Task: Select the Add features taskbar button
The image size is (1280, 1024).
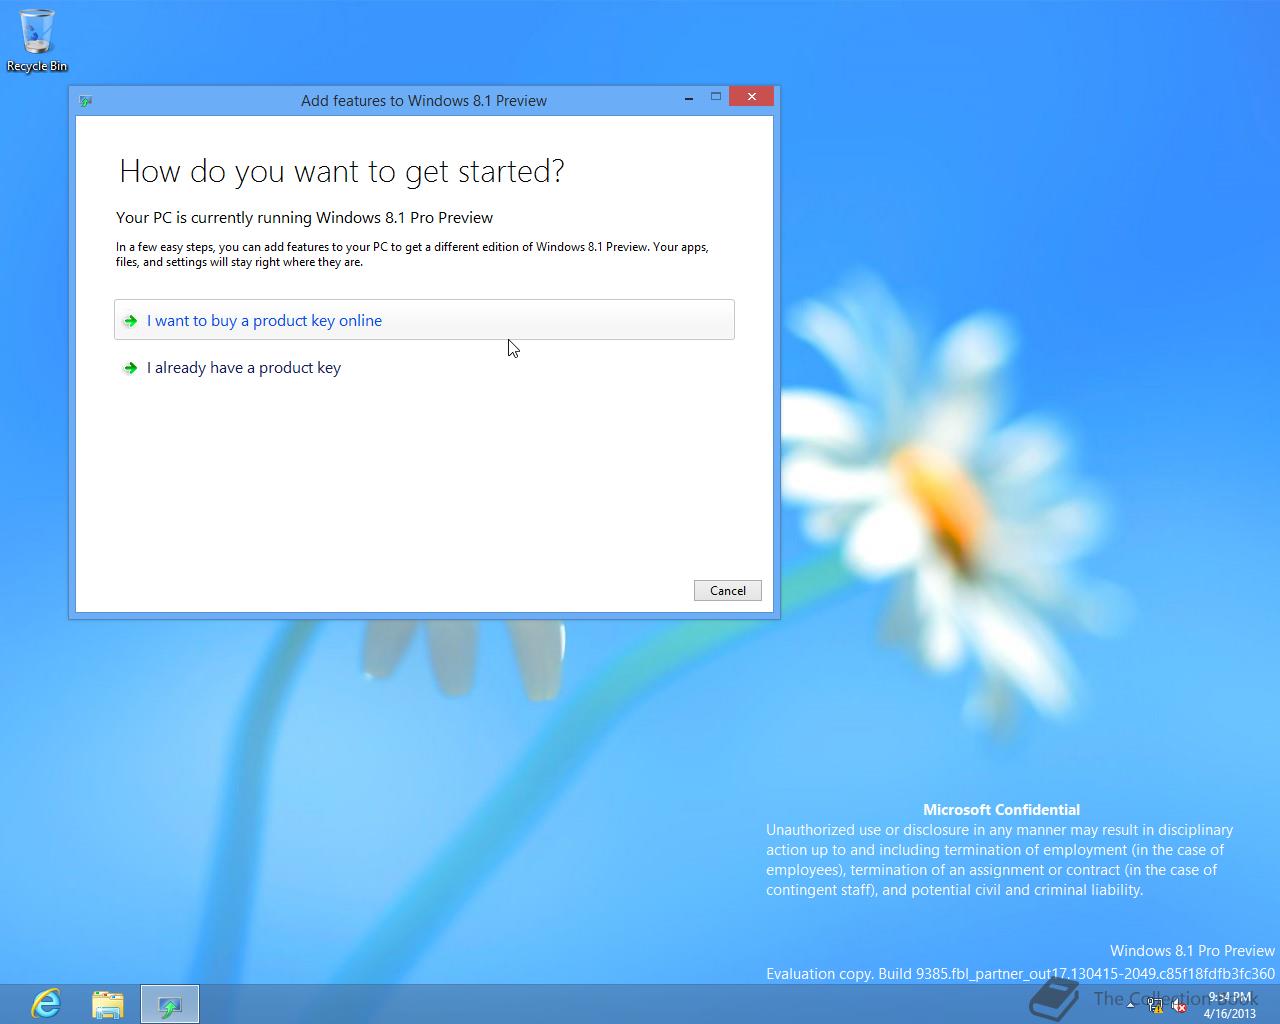Action: [x=170, y=1004]
